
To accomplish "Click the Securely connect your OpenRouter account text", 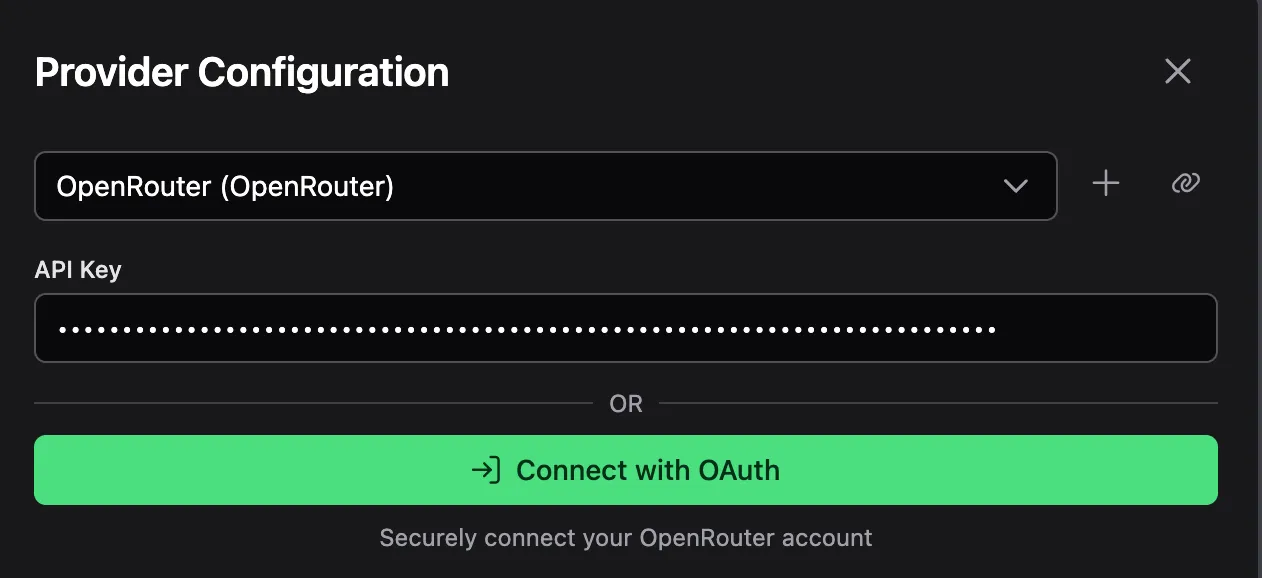I will [626, 538].
